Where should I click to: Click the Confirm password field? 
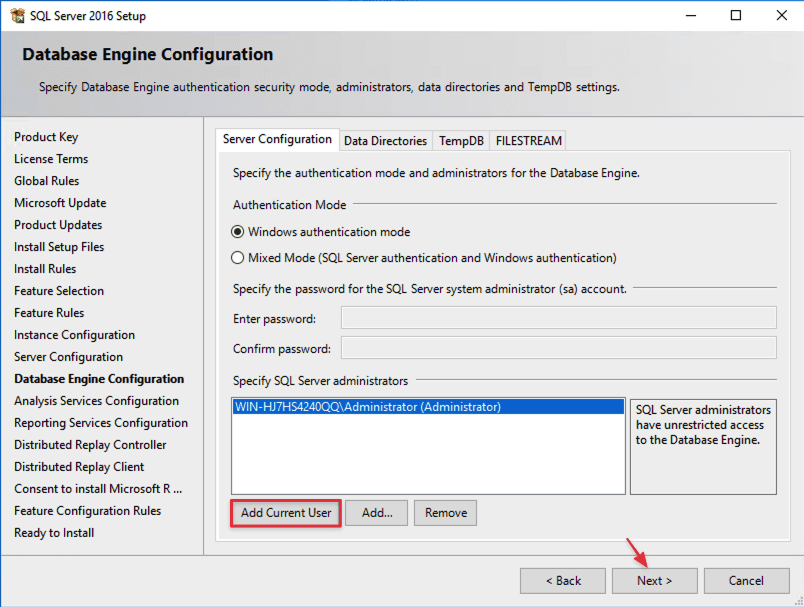tap(557, 348)
